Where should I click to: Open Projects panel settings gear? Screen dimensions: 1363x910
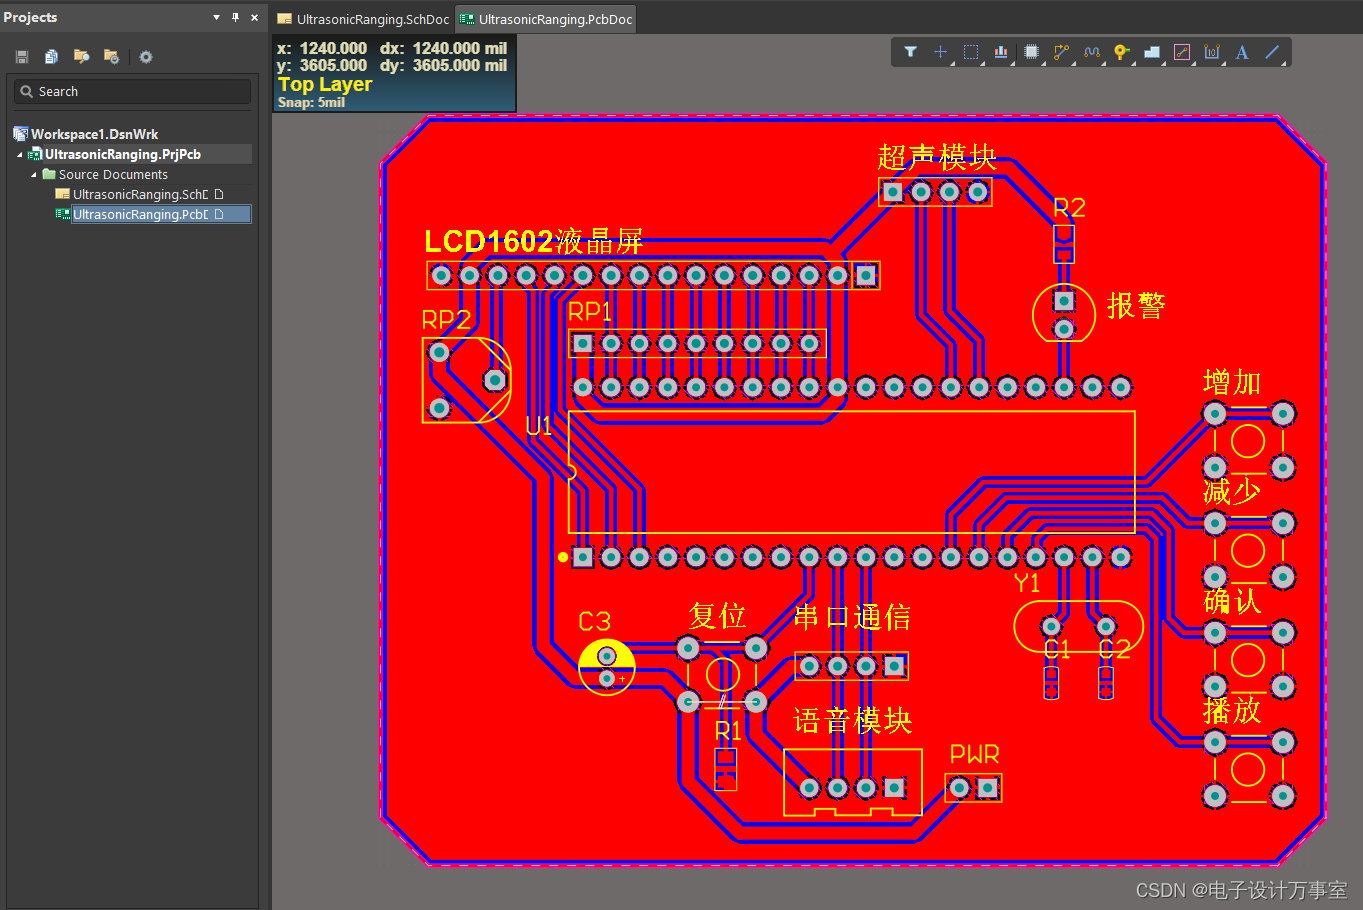pos(146,57)
